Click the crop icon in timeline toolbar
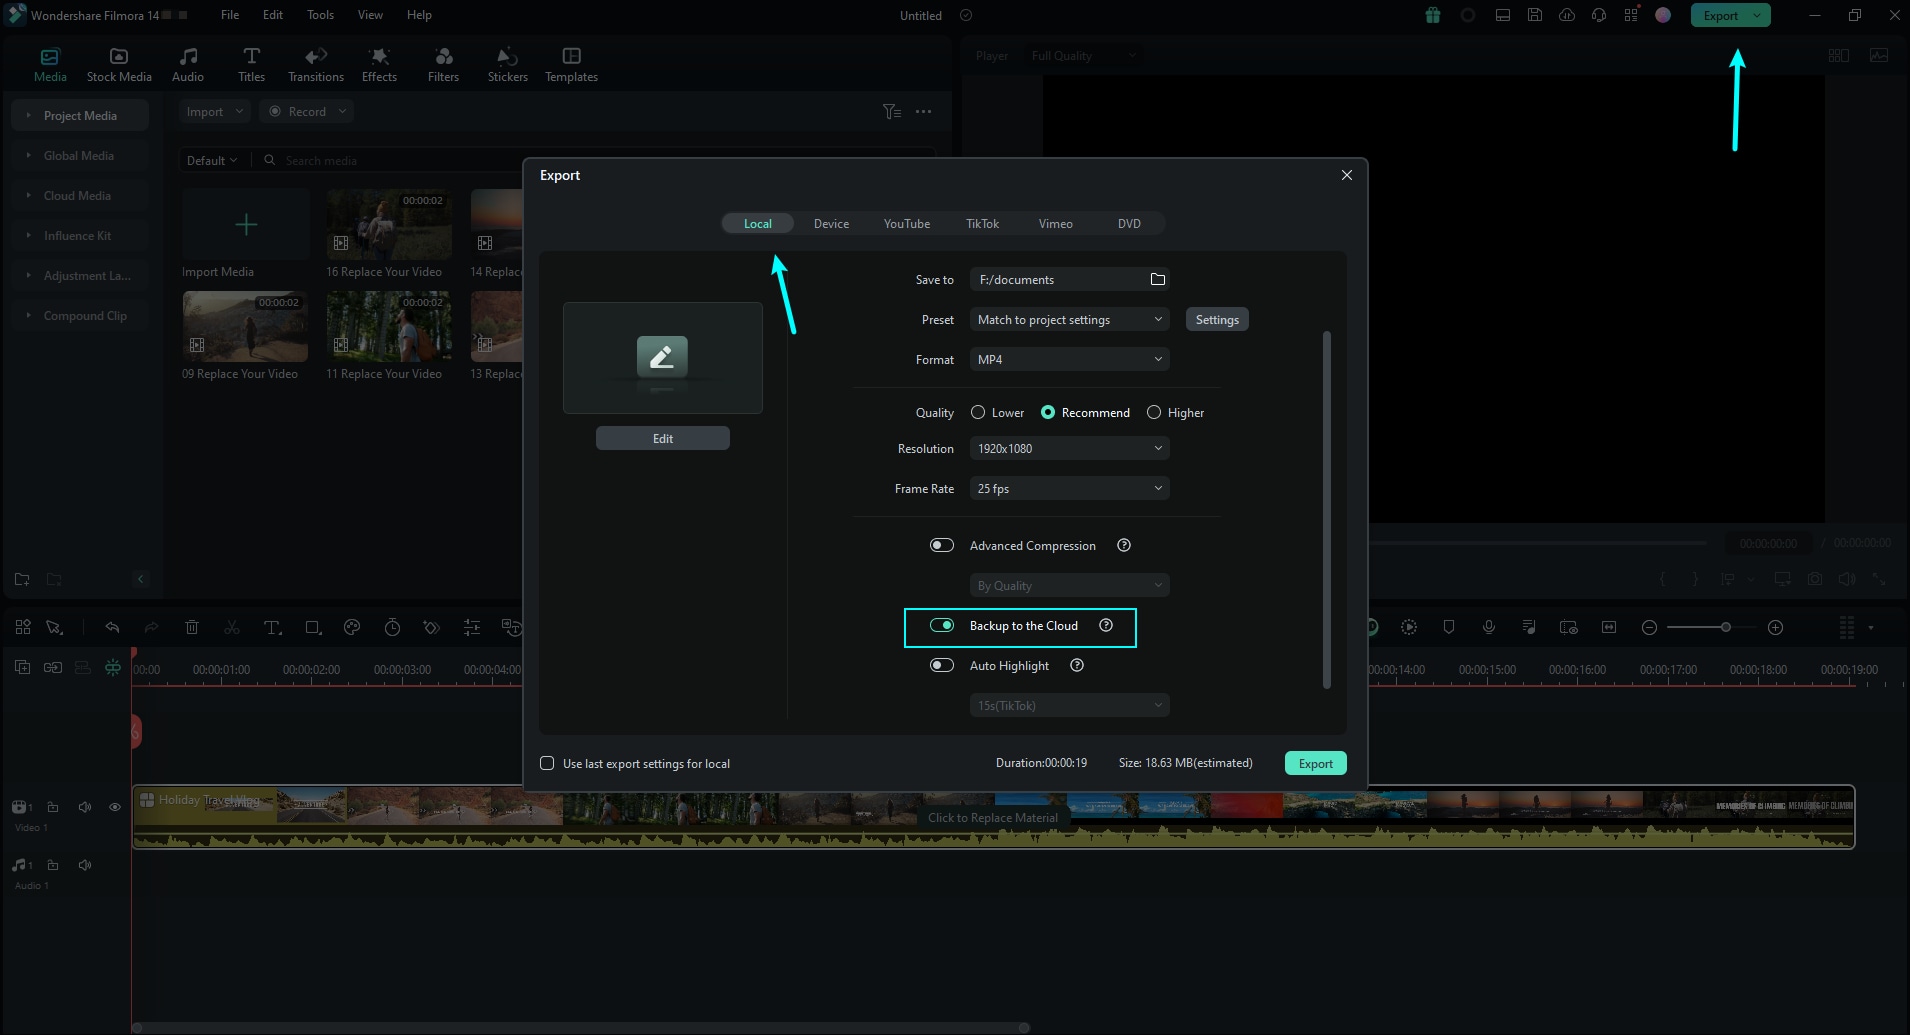This screenshot has width=1910, height=1035. click(313, 627)
